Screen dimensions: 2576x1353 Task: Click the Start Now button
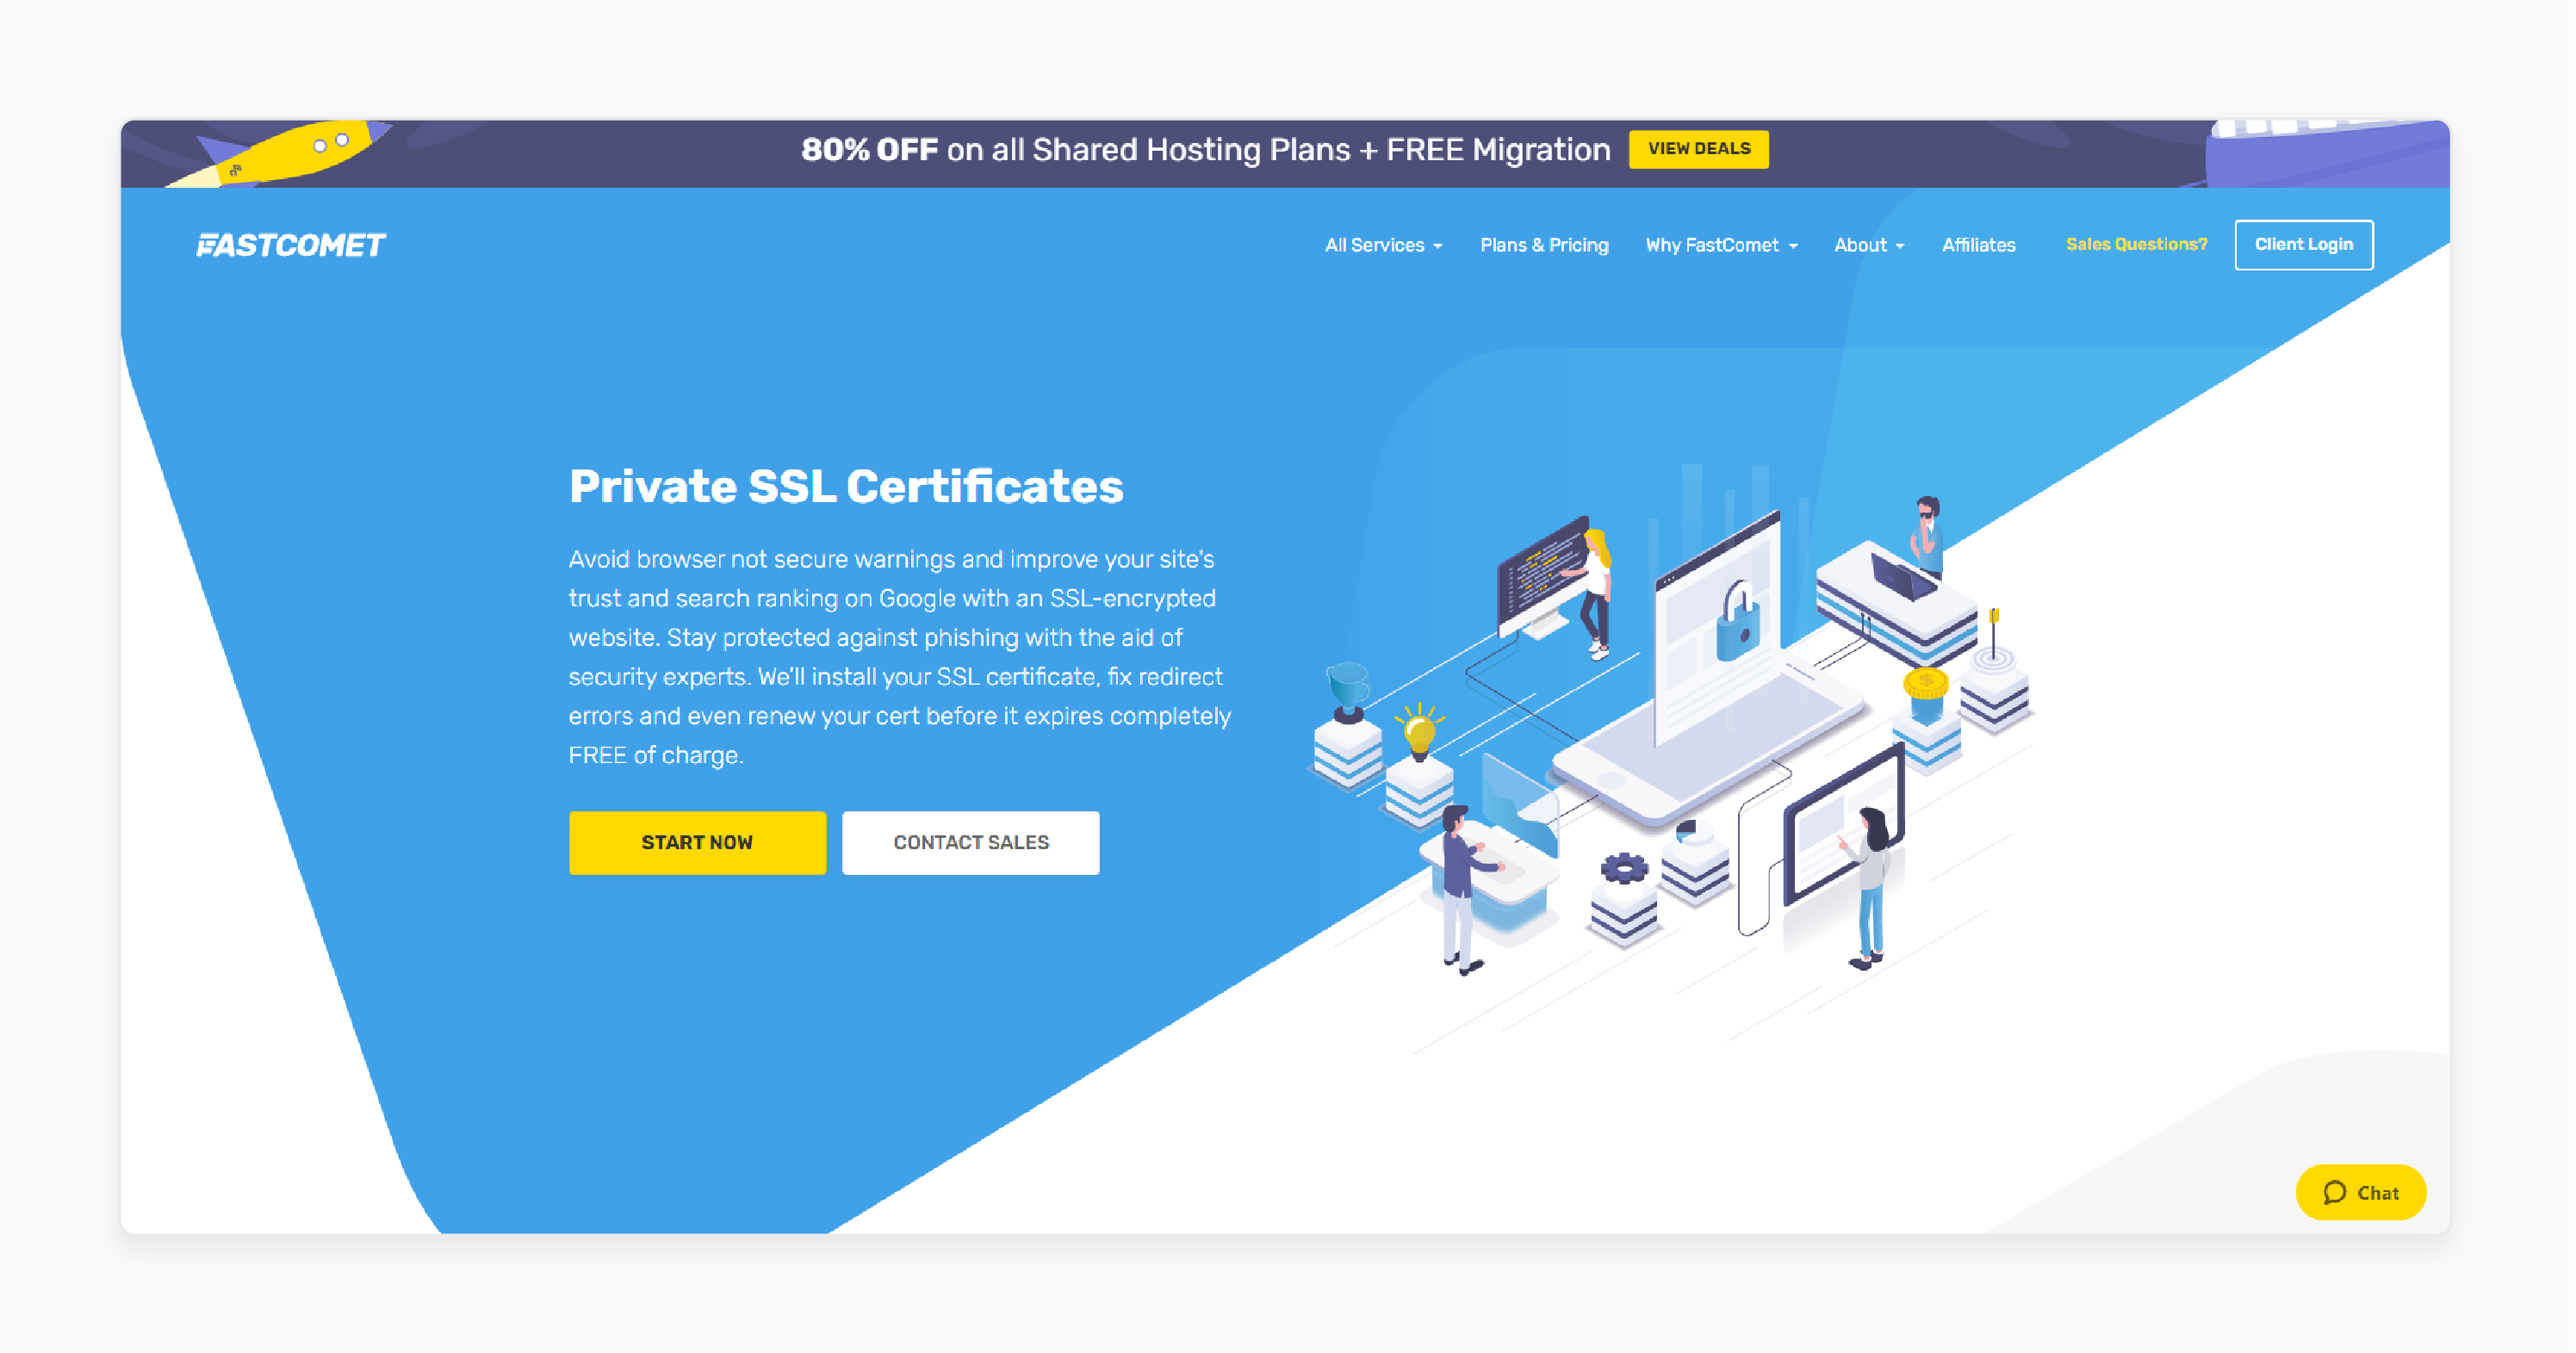[697, 843]
